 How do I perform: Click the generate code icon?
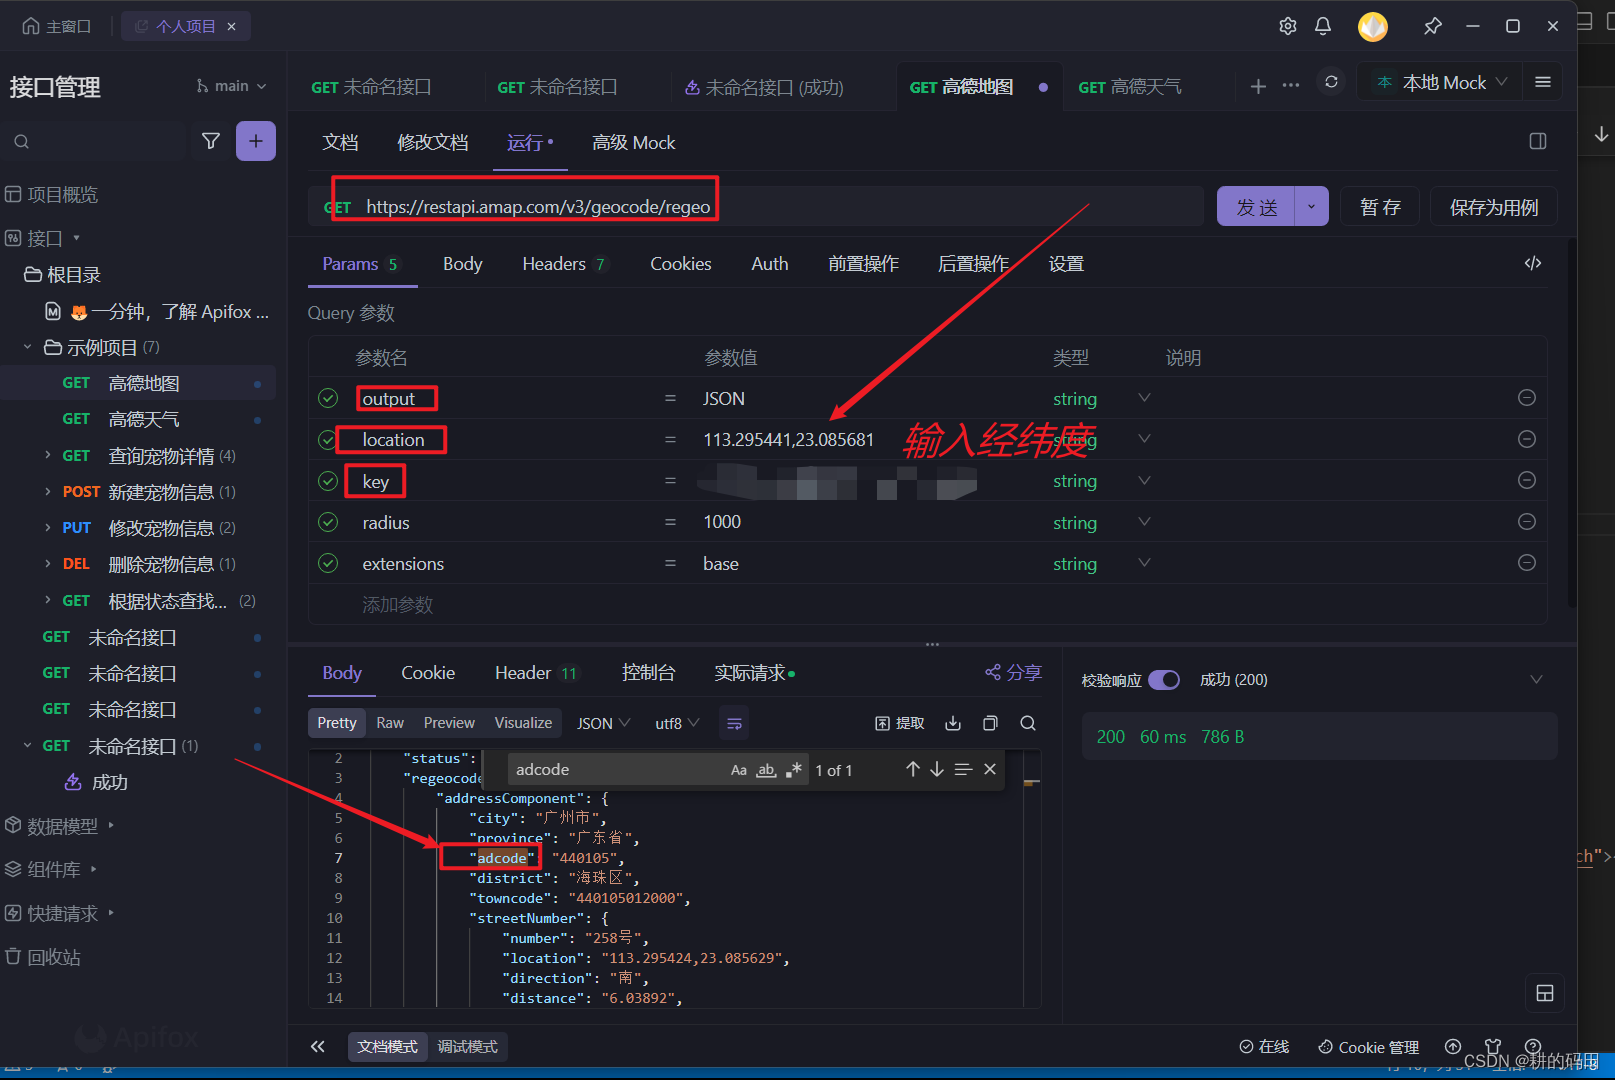click(1533, 263)
